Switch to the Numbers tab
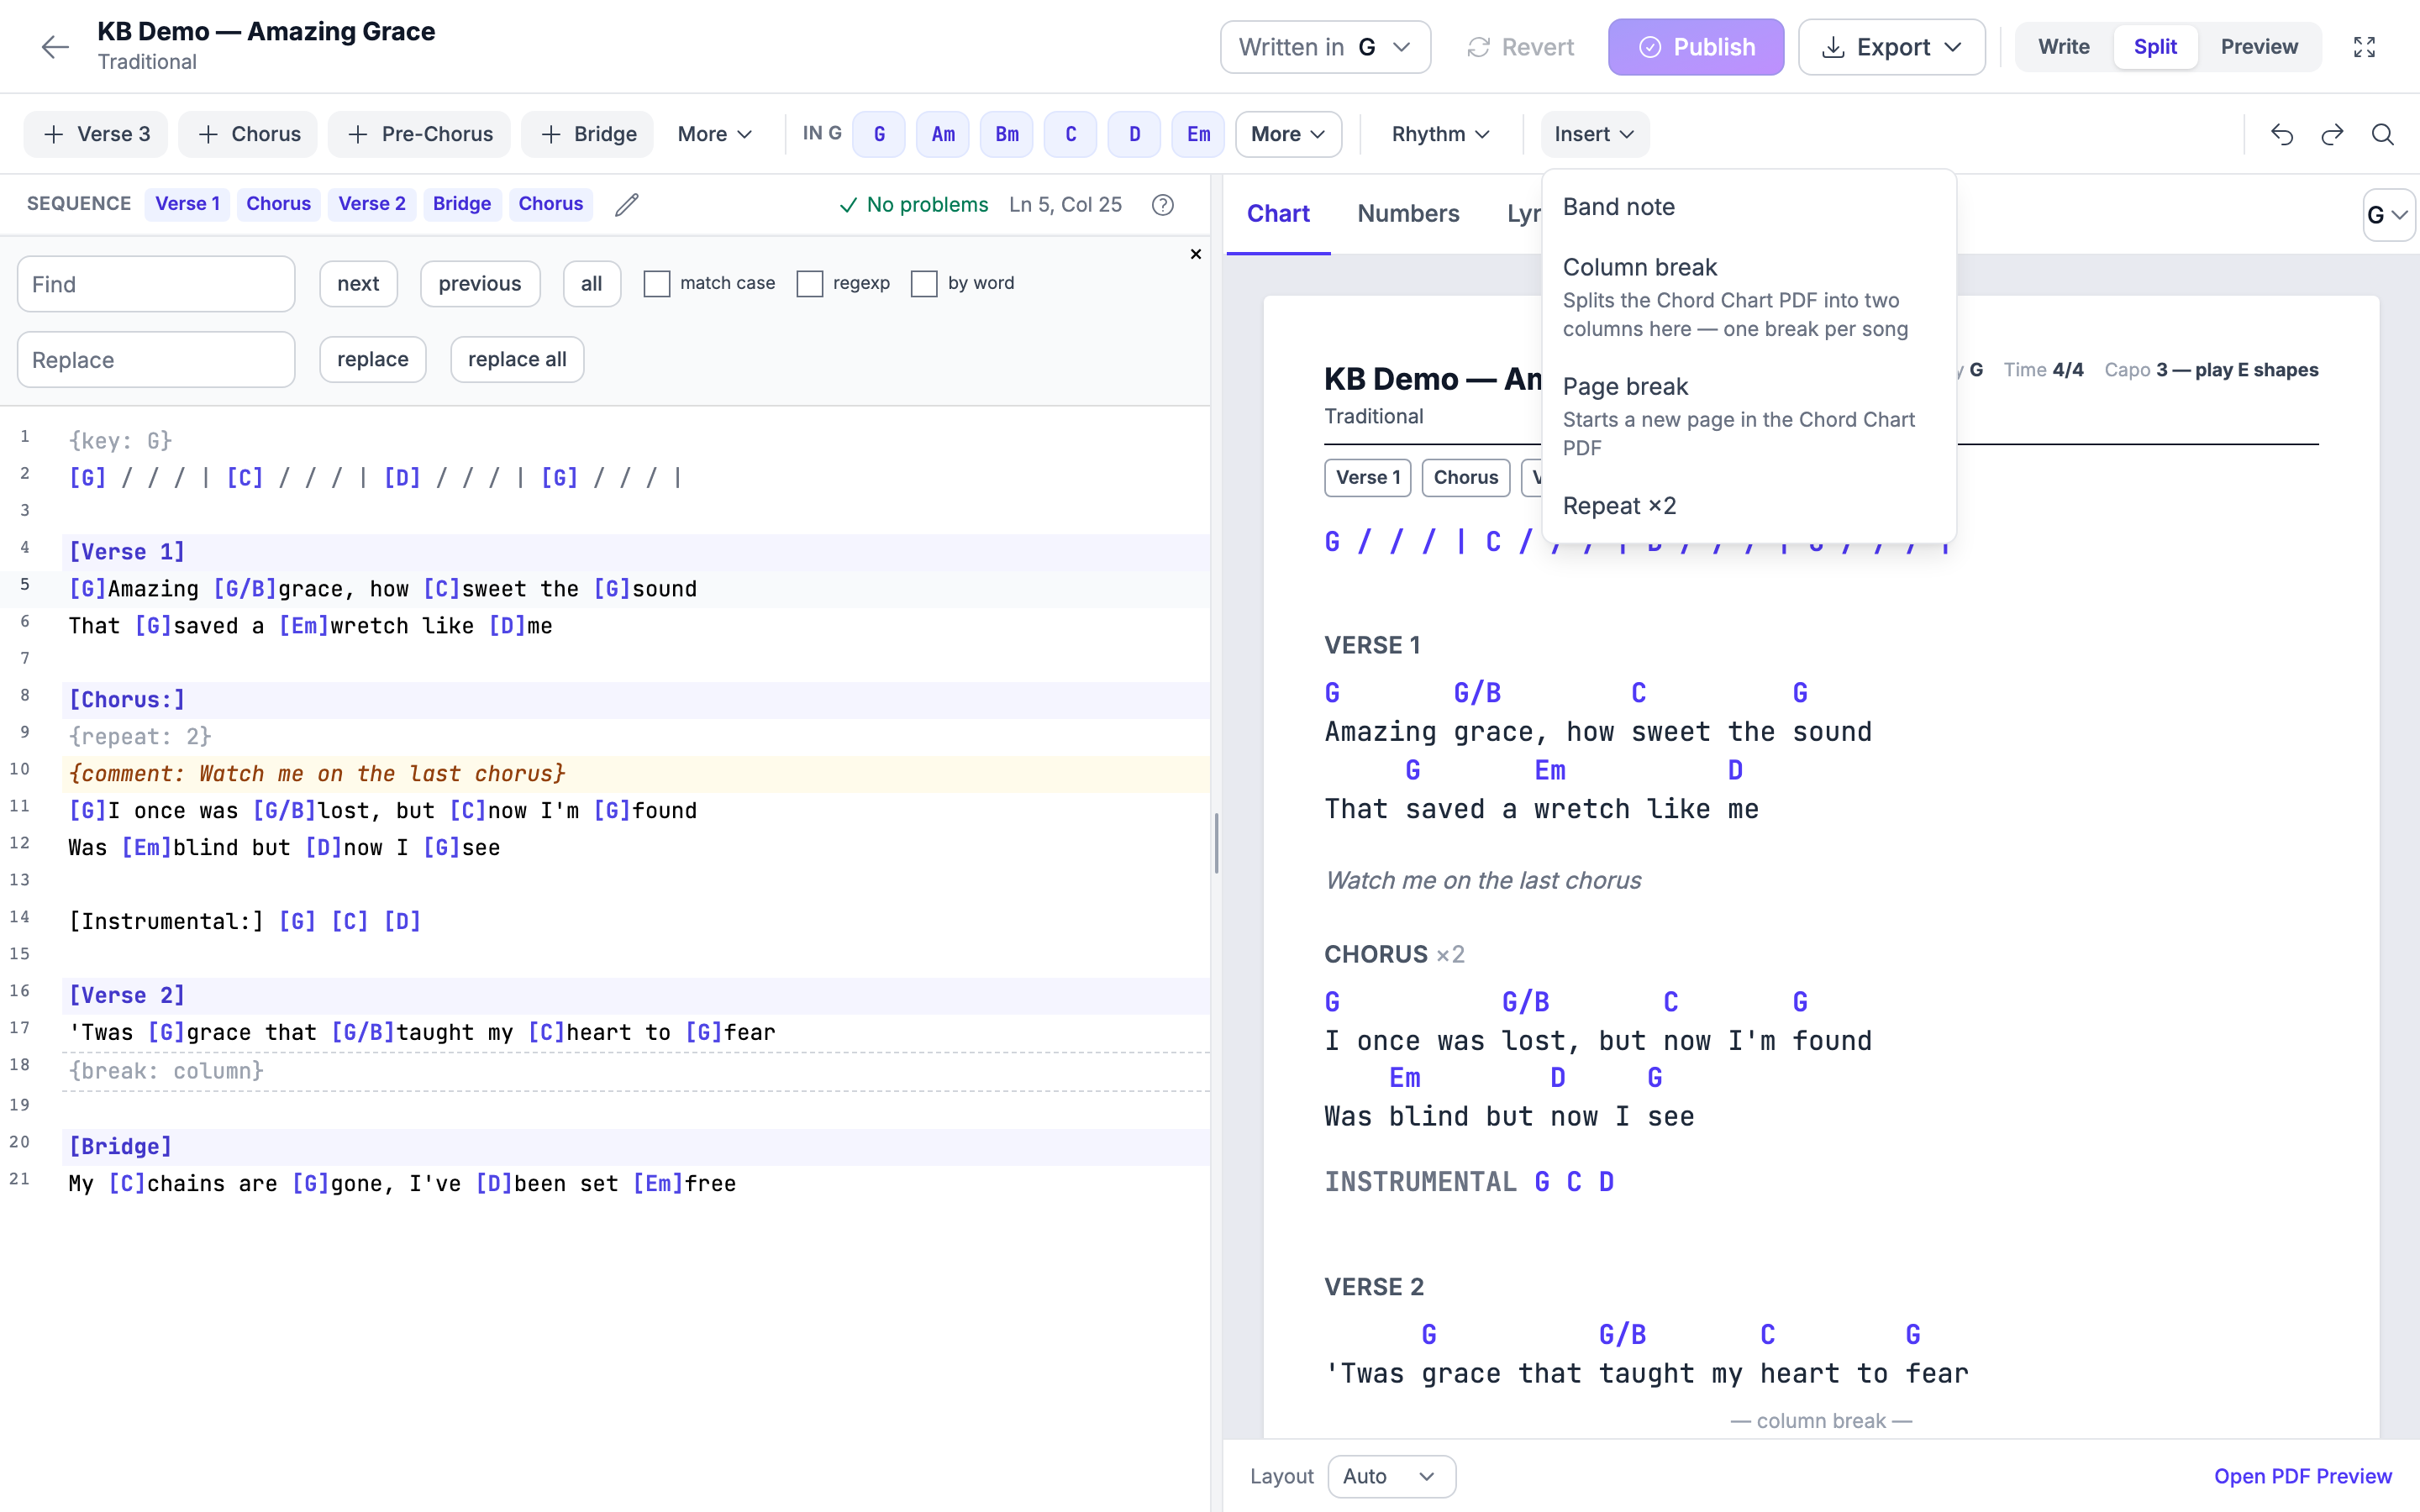 pyautogui.click(x=1408, y=213)
